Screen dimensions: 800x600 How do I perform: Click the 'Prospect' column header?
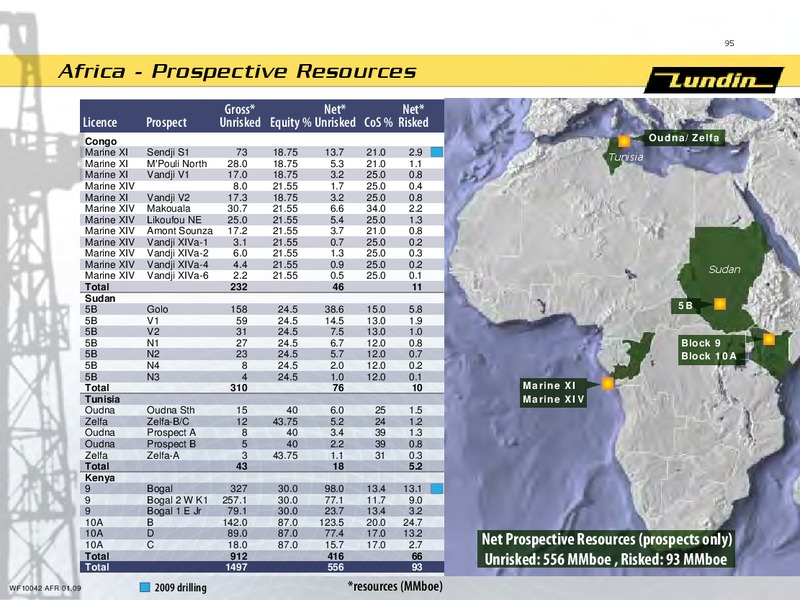click(166, 122)
